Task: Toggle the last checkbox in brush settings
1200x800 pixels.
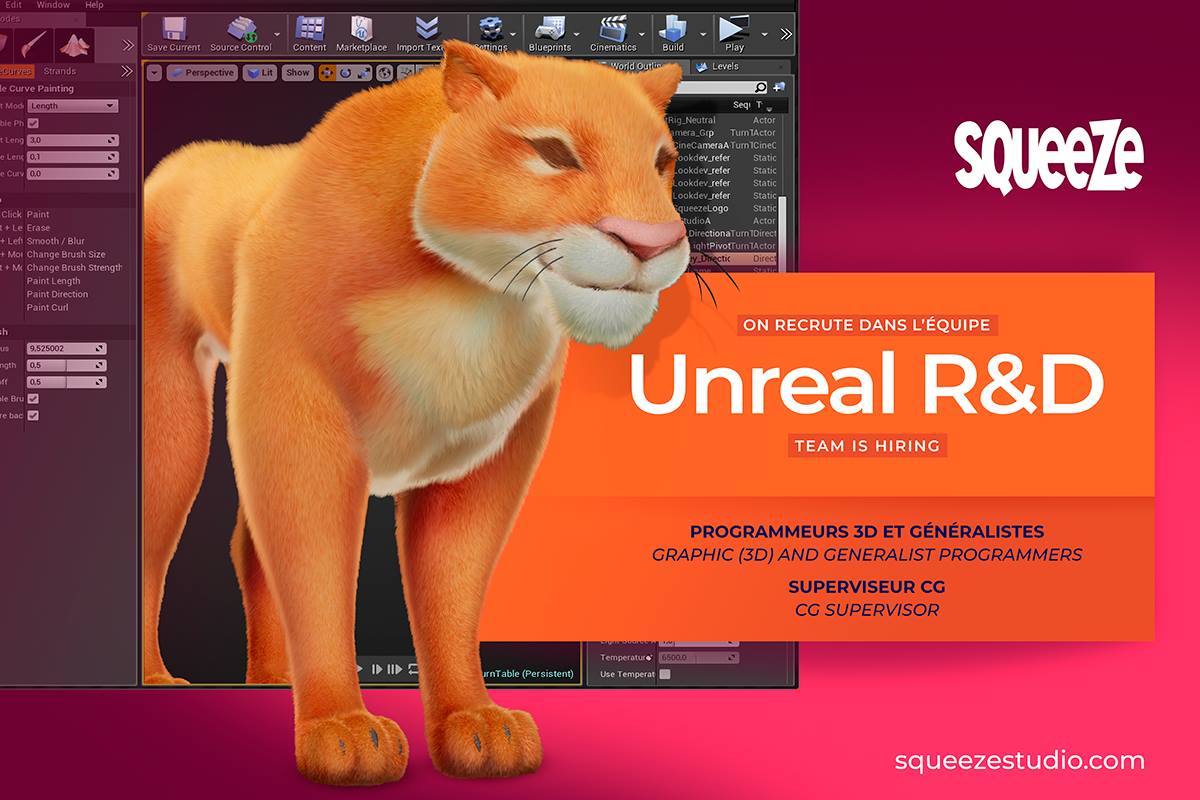Action: pyautogui.click(x=33, y=415)
